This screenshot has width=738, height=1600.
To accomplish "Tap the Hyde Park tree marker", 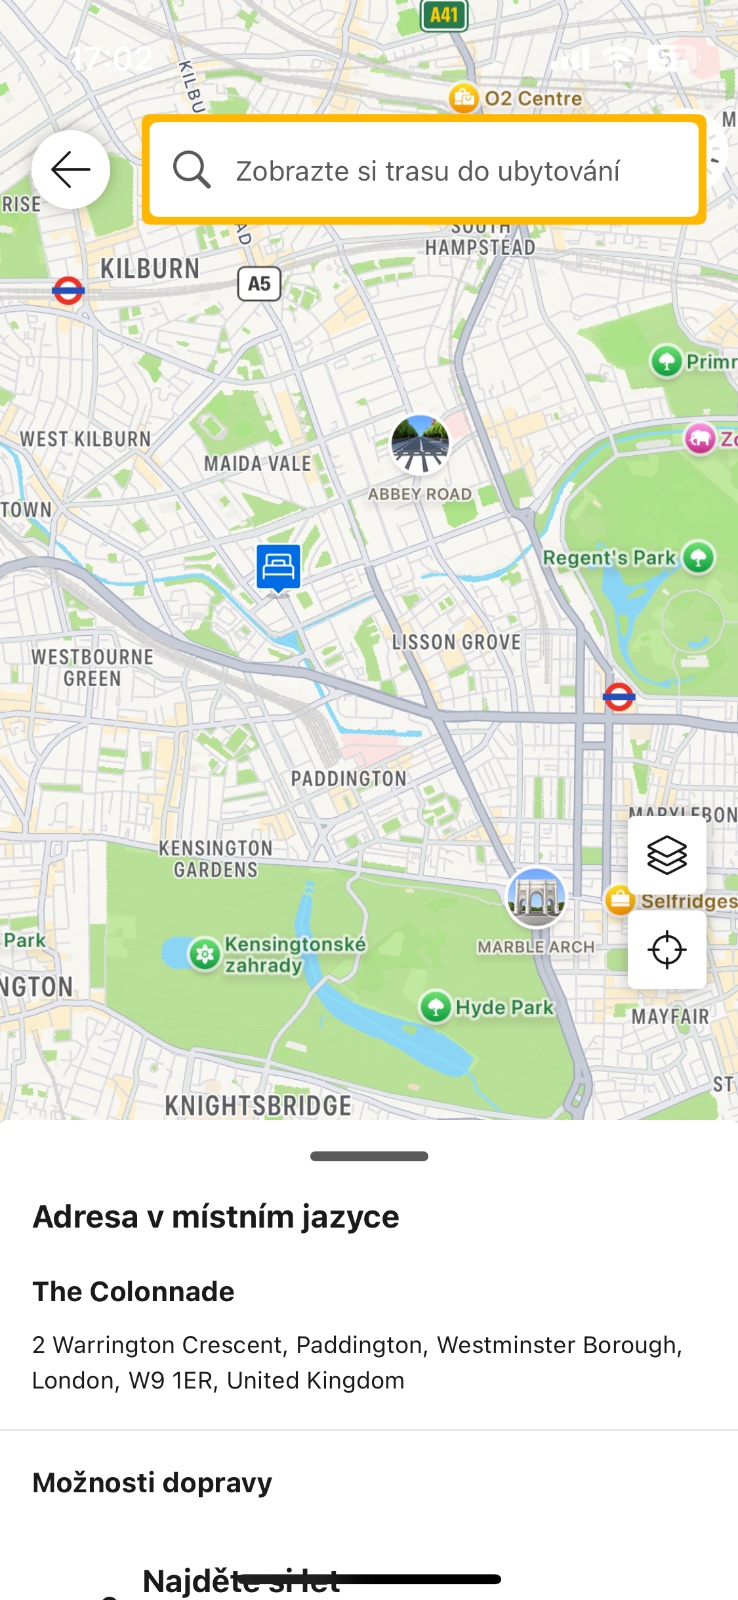I will tap(435, 1006).
